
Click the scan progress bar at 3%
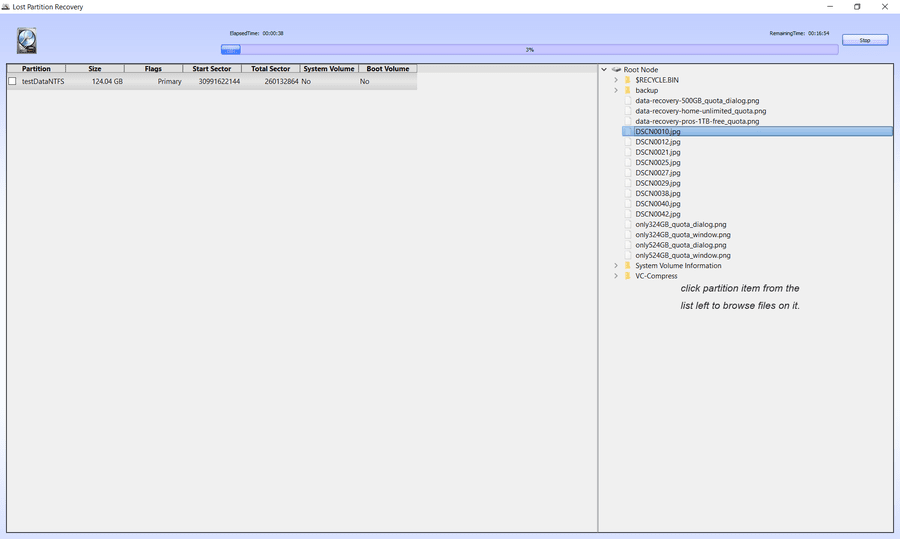point(529,50)
